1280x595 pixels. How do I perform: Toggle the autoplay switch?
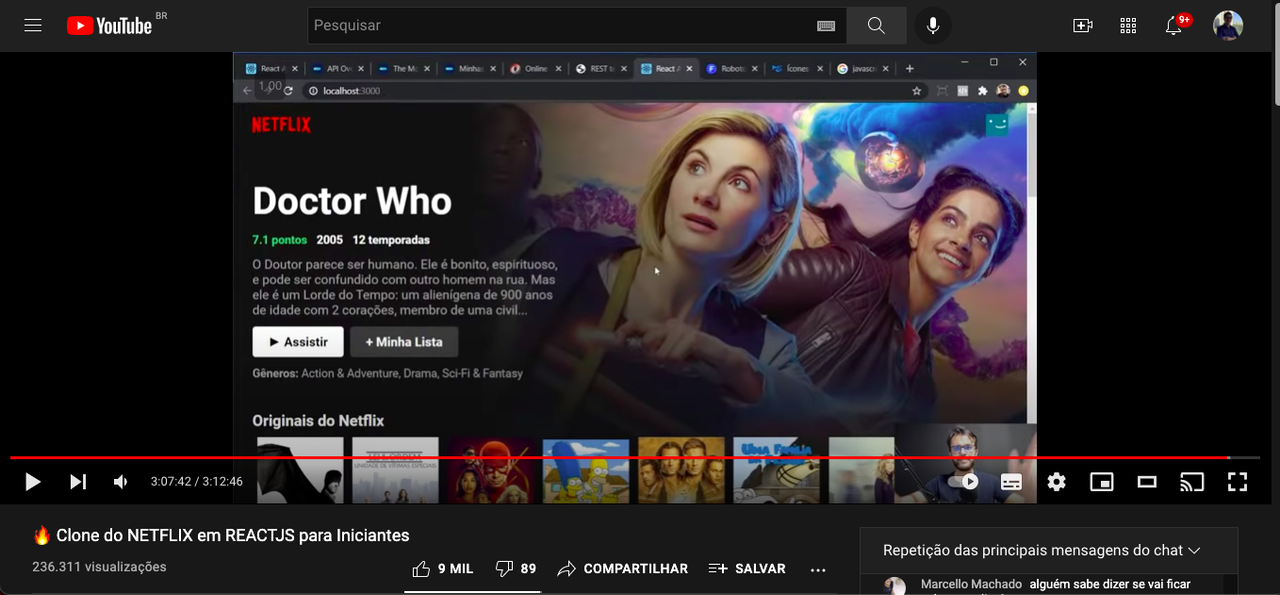pos(964,482)
